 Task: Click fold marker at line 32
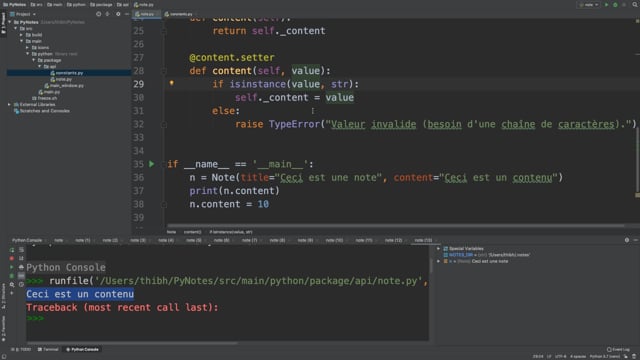(x=164, y=124)
